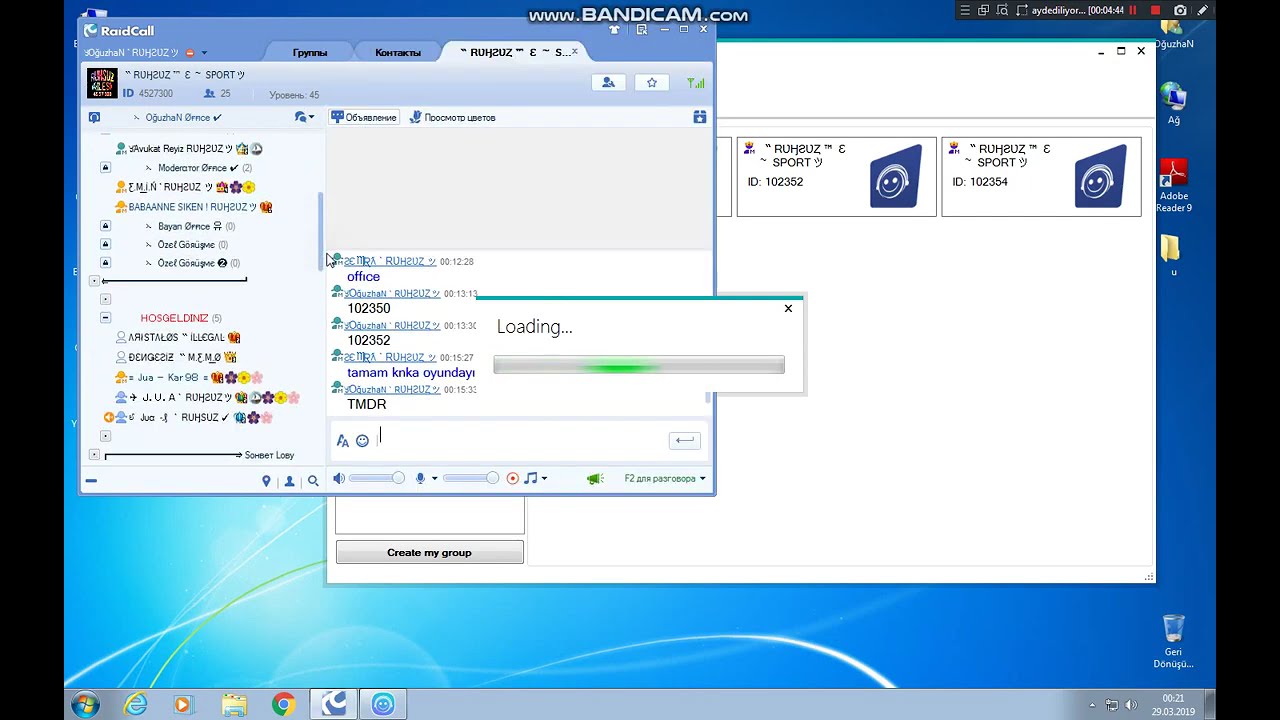Click the green Loading progress bar

pos(639,366)
